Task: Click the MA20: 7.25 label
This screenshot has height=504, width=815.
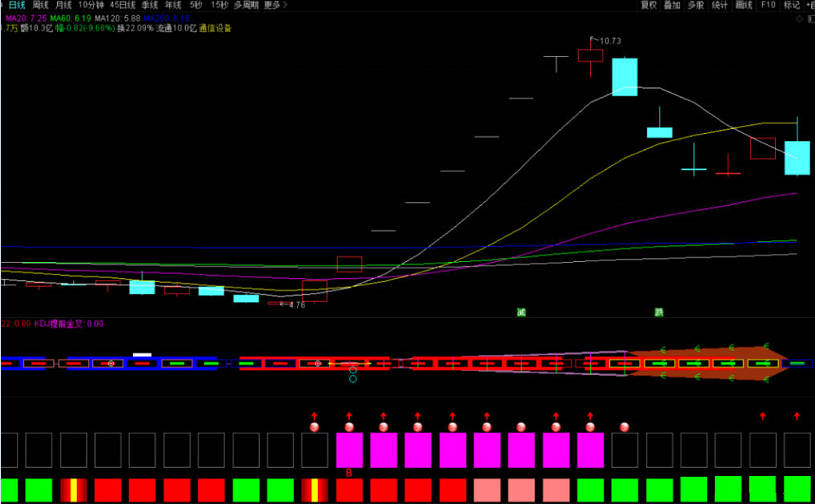Action: (x=26, y=19)
